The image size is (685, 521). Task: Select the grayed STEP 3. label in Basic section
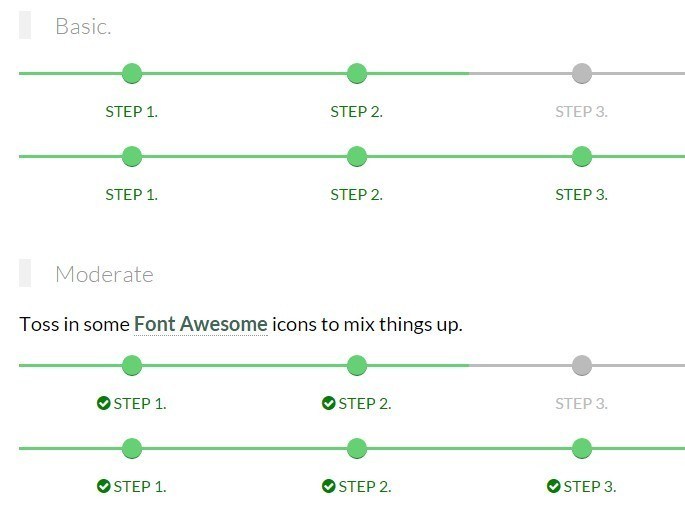[581, 112]
